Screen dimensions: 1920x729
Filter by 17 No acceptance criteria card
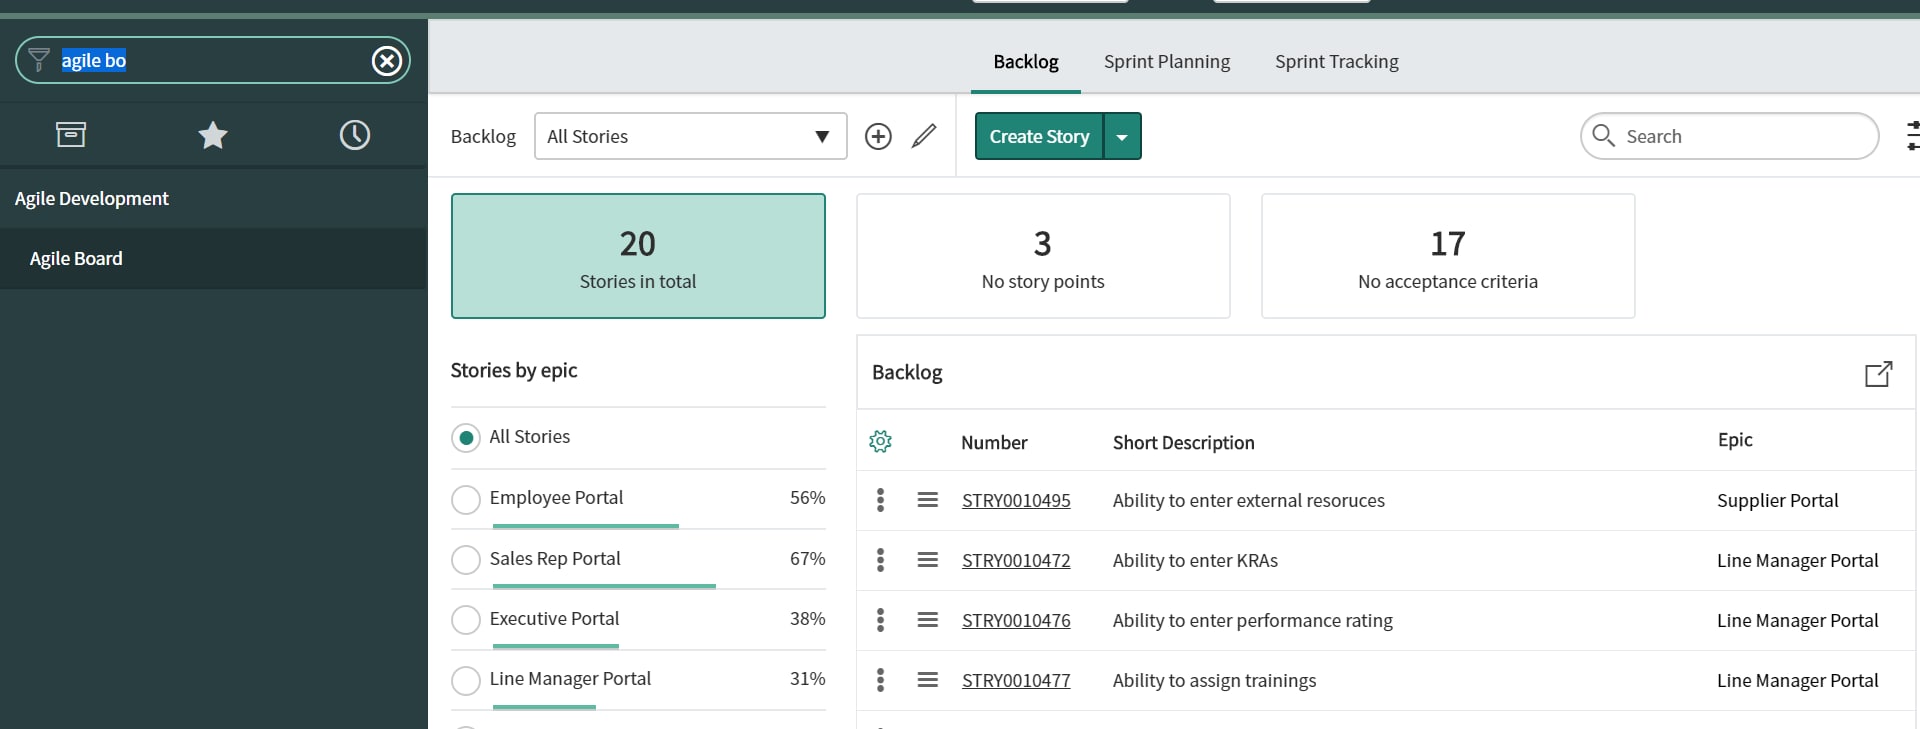(1448, 256)
